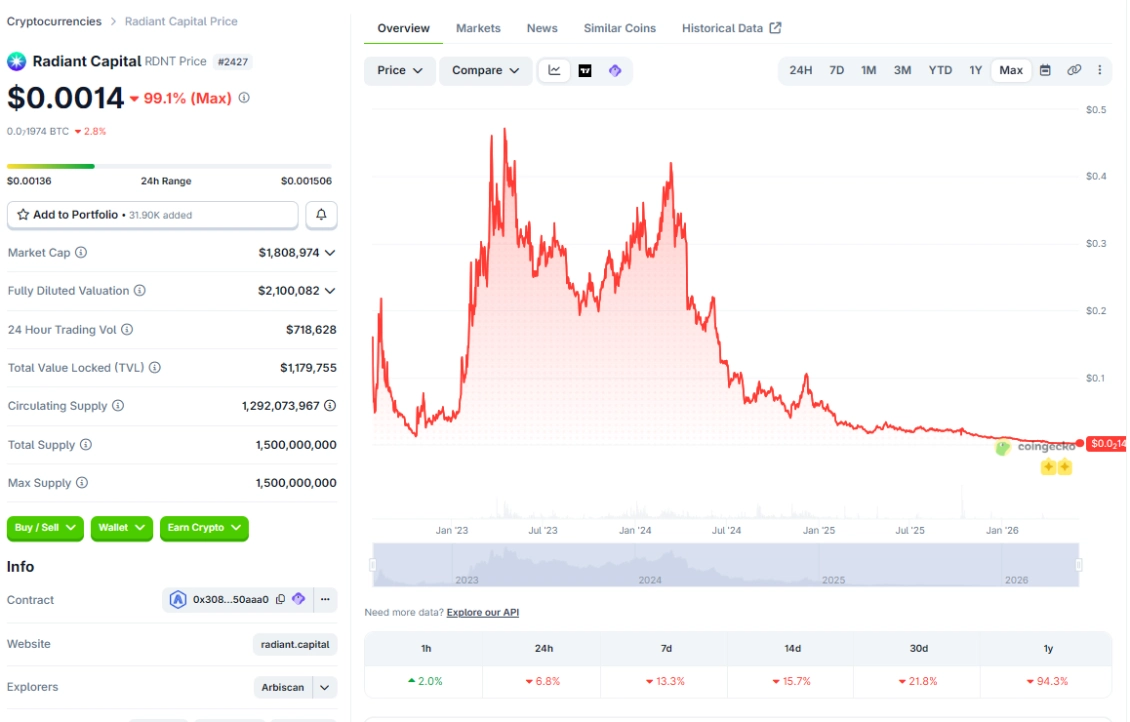The width and height of the screenshot is (1130, 722).
Task: Click info icon next to Market Cap
Action: [81, 252]
